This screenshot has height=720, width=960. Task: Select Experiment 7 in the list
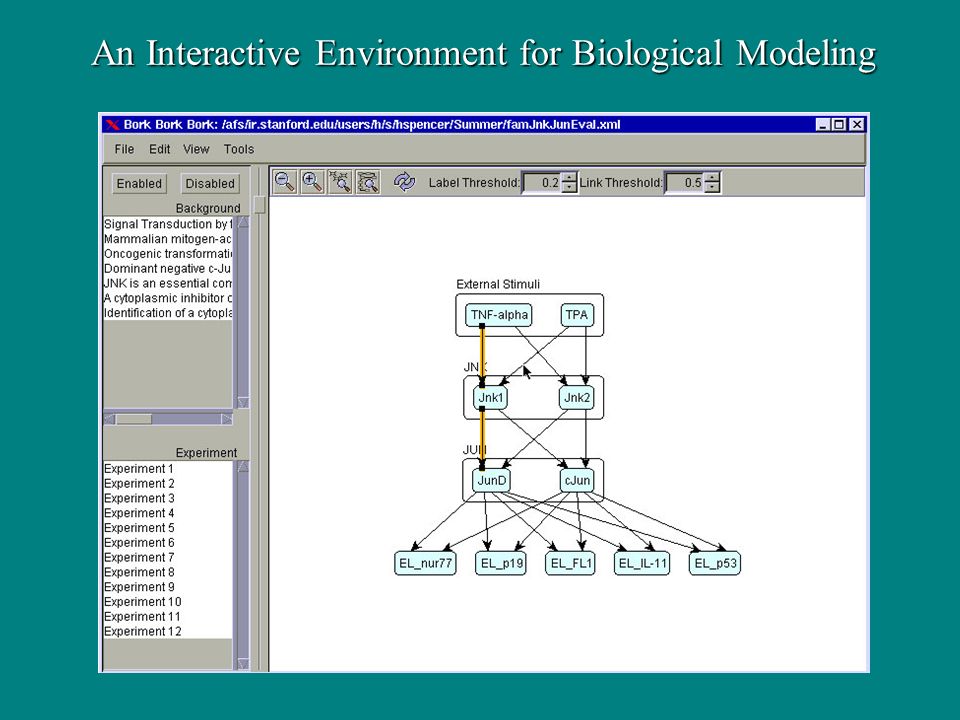pos(168,557)
